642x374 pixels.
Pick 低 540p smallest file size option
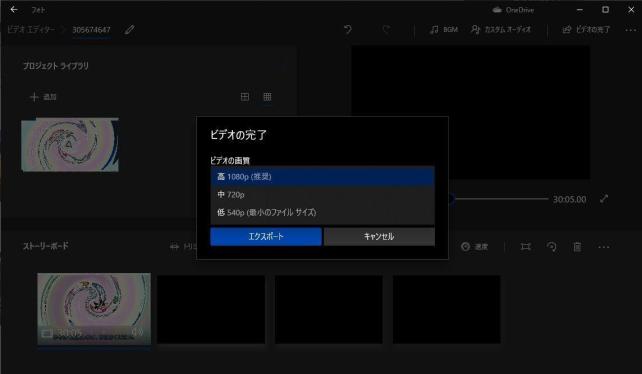click(x=322, y=212)
